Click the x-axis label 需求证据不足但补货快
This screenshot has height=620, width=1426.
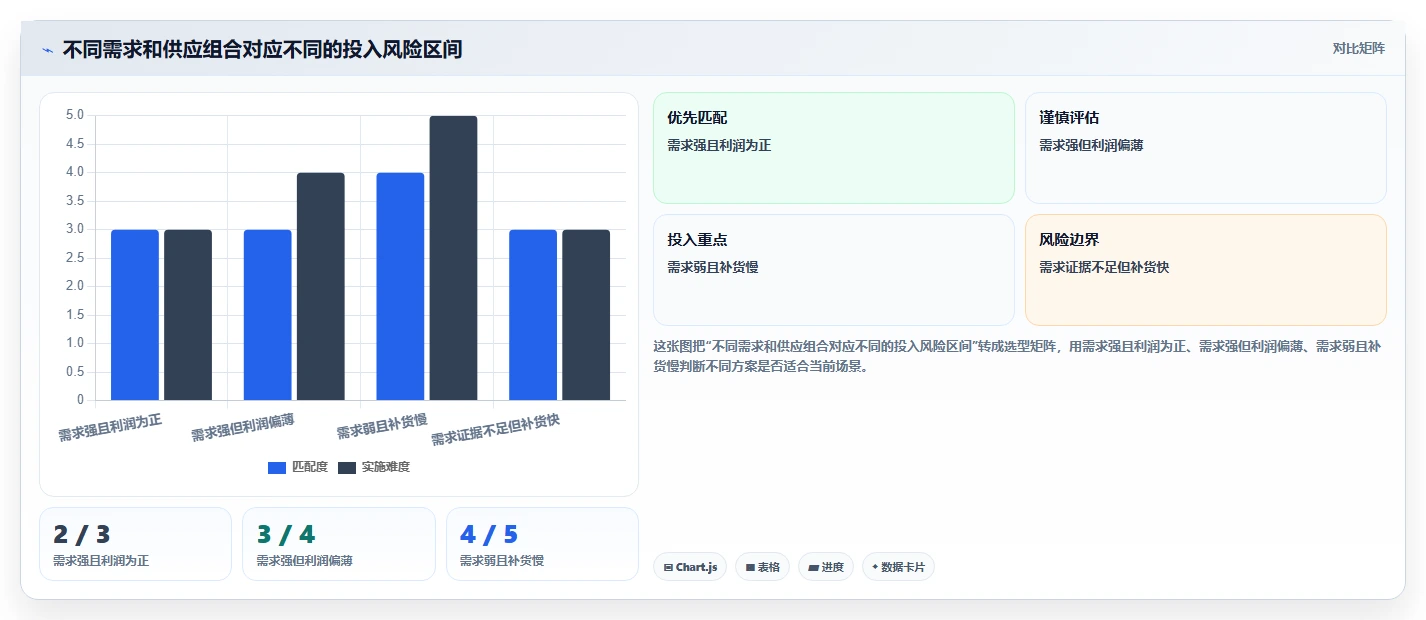495,430
